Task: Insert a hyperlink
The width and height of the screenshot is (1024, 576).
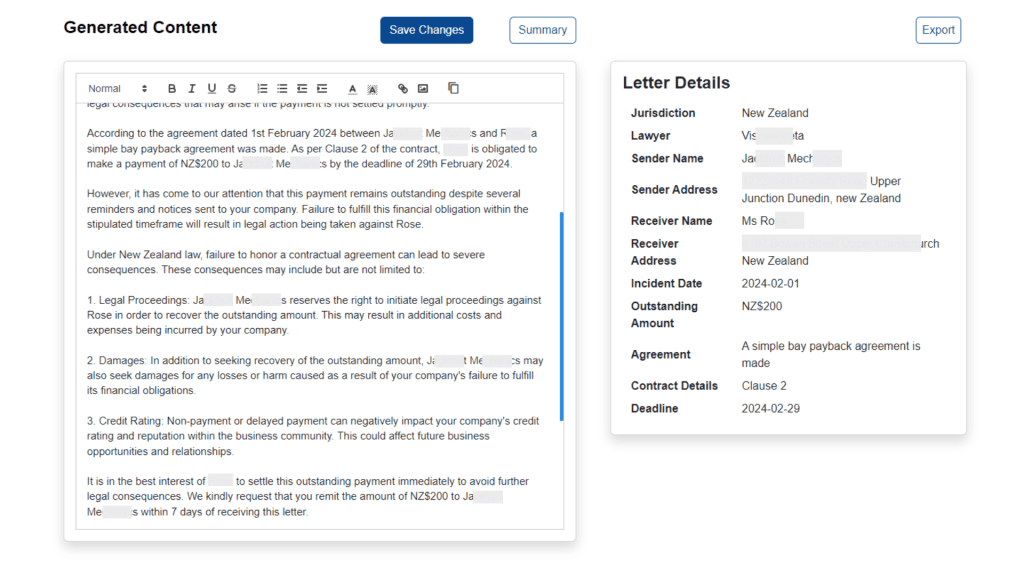Action: click(x=403, y=89)
